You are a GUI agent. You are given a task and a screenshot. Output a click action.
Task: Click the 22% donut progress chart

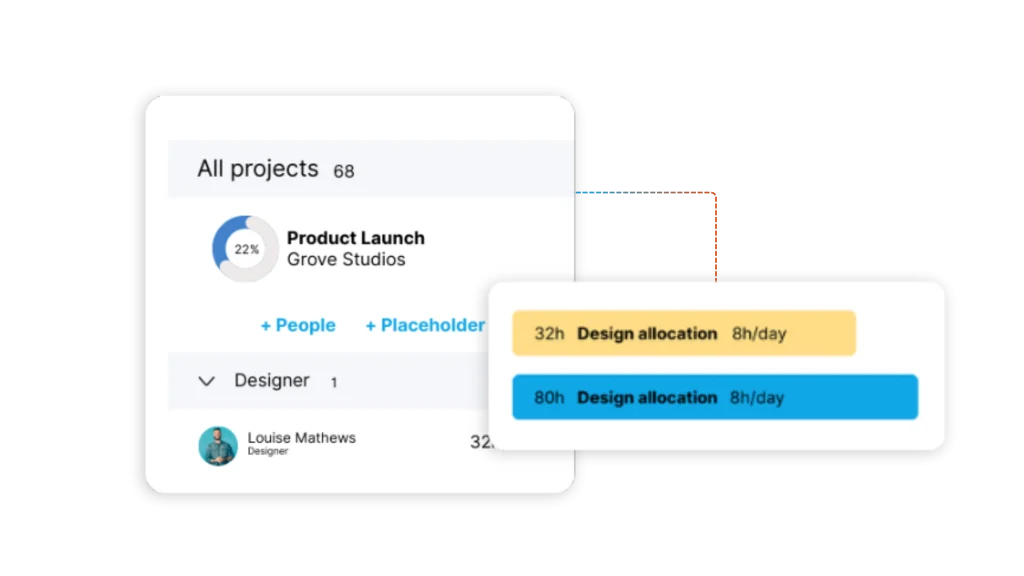[245, 249]
